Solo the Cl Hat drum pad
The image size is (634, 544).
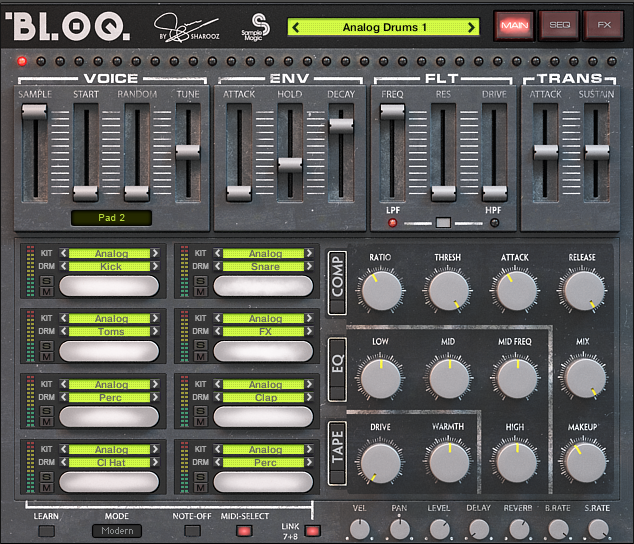(x=46, y=477)
